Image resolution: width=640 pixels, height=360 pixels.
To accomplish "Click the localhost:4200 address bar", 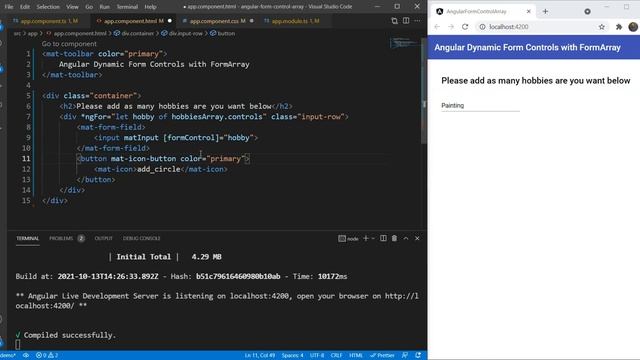I will click(x=541, y=27).
